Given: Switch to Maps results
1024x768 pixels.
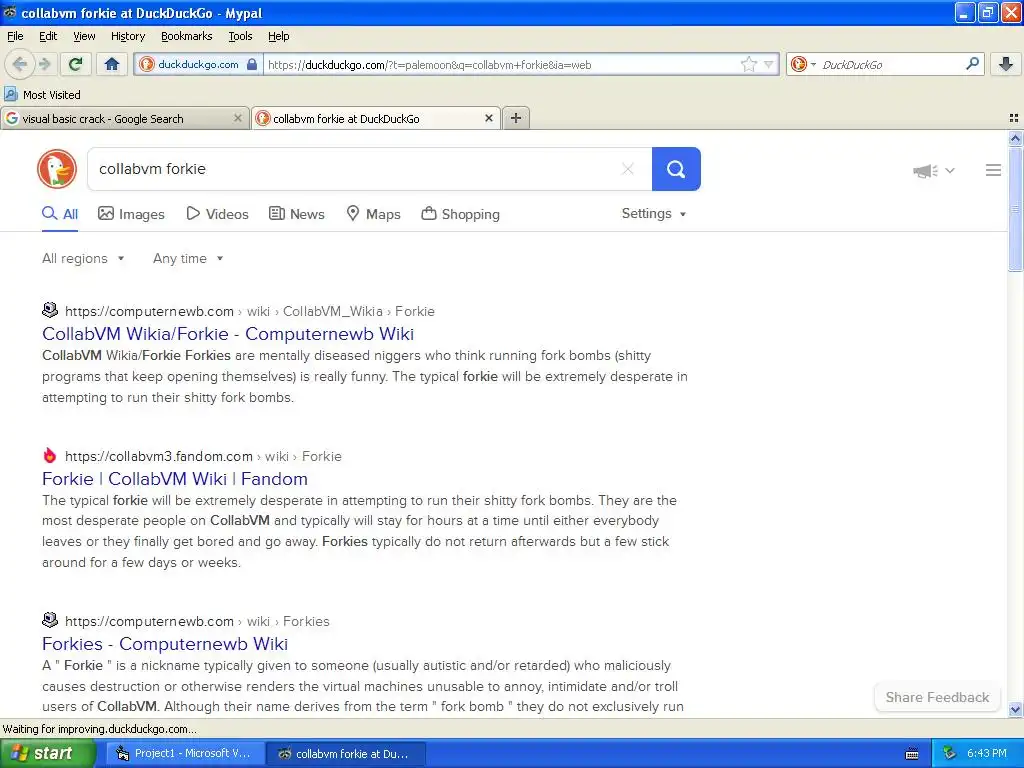Looking at the screenshot, I should click(373, 214).
